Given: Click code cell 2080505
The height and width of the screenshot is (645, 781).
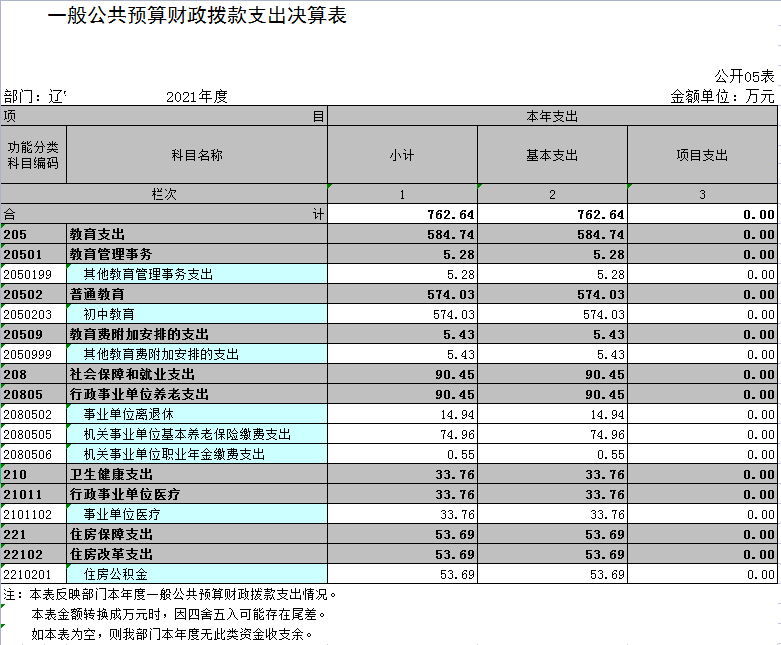Looking at the screenshot, I should click(x=33, y=434).
